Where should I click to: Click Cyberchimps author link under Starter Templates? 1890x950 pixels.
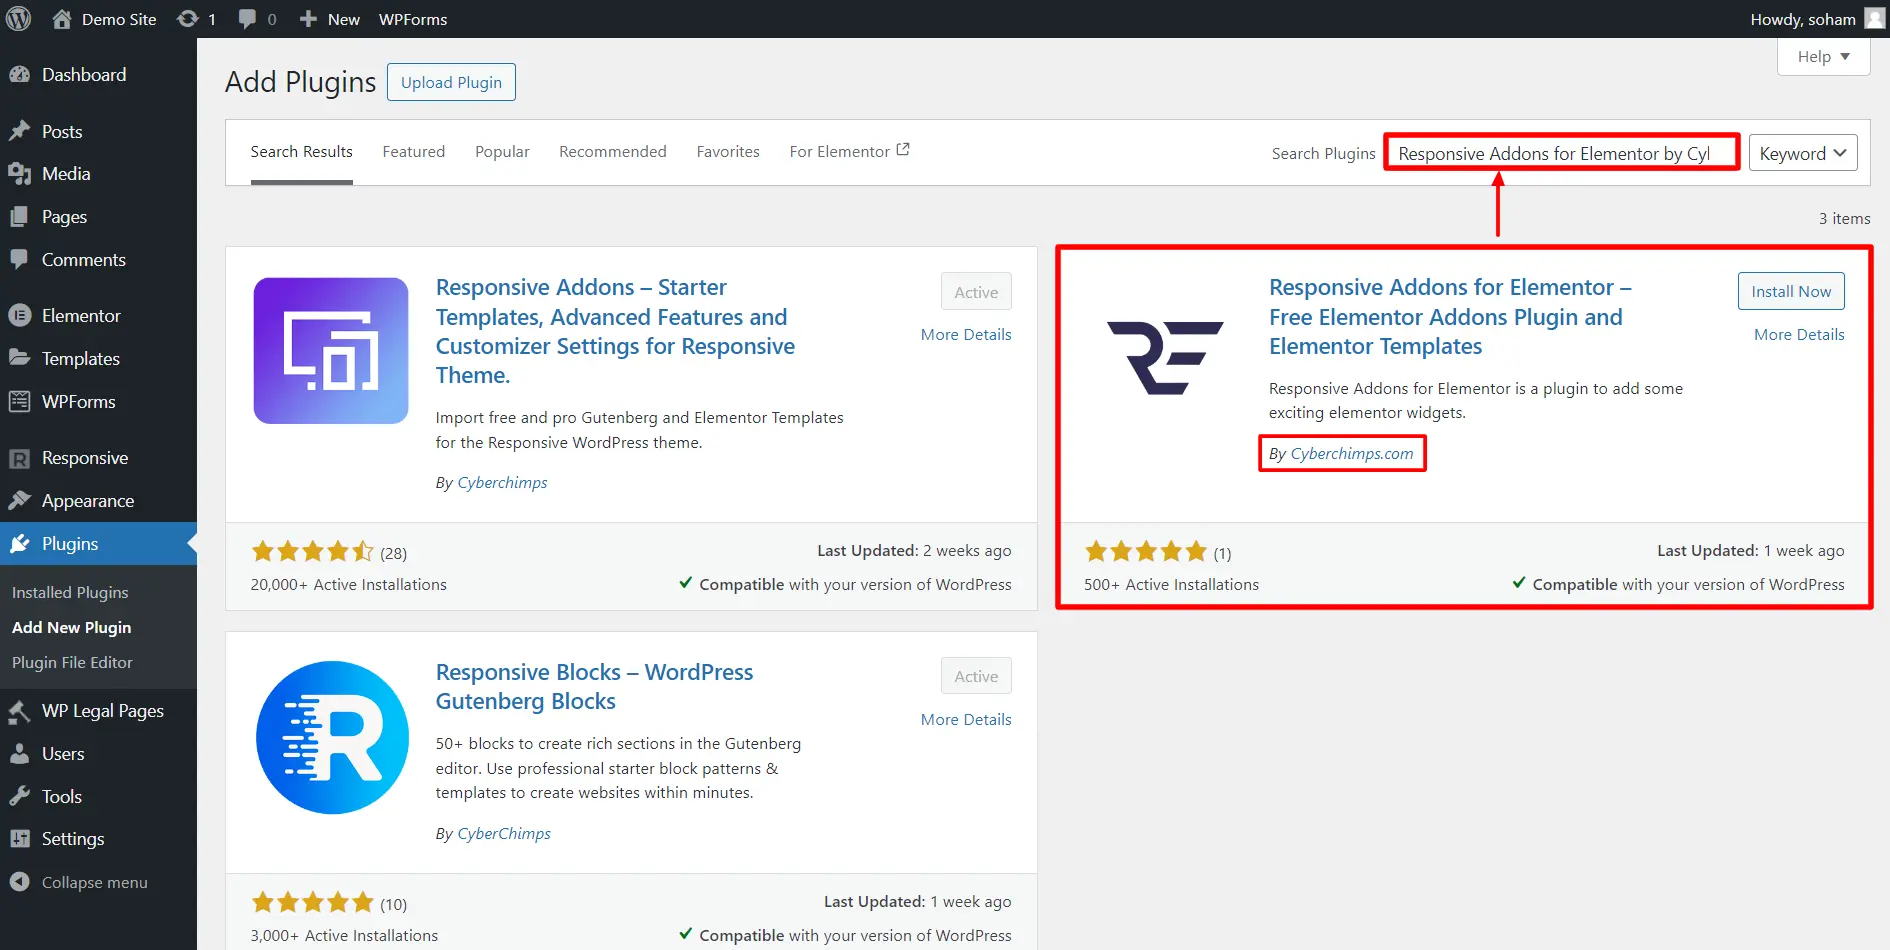[x=502, y=483]
